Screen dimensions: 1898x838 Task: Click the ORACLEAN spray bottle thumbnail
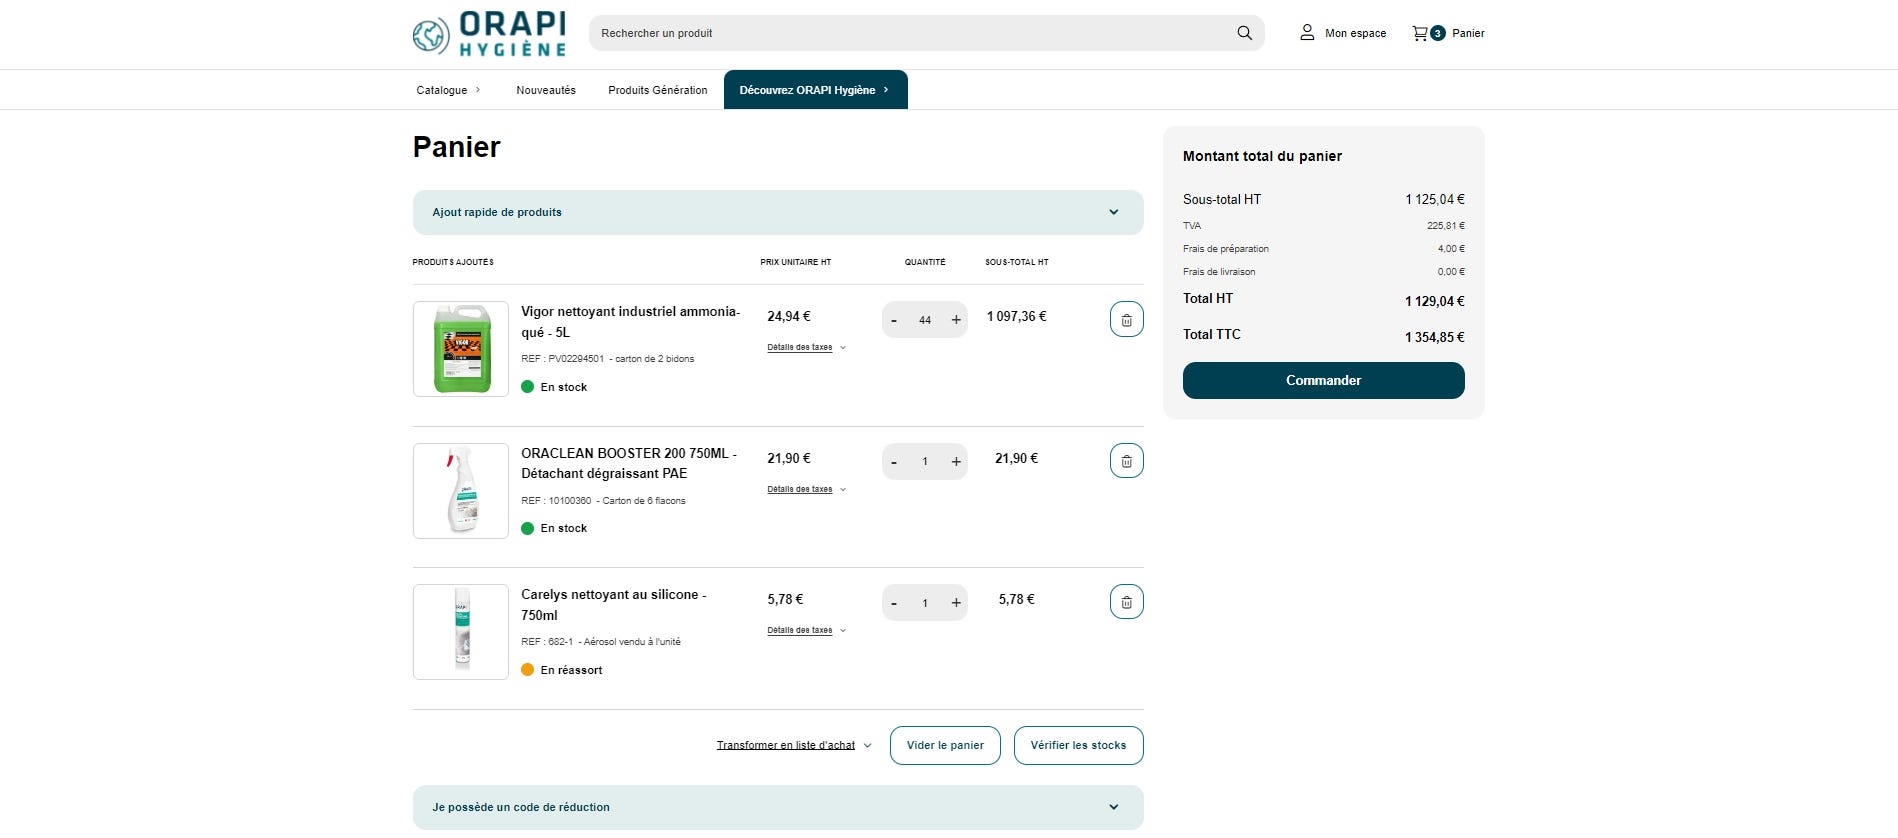click(461, 491)
